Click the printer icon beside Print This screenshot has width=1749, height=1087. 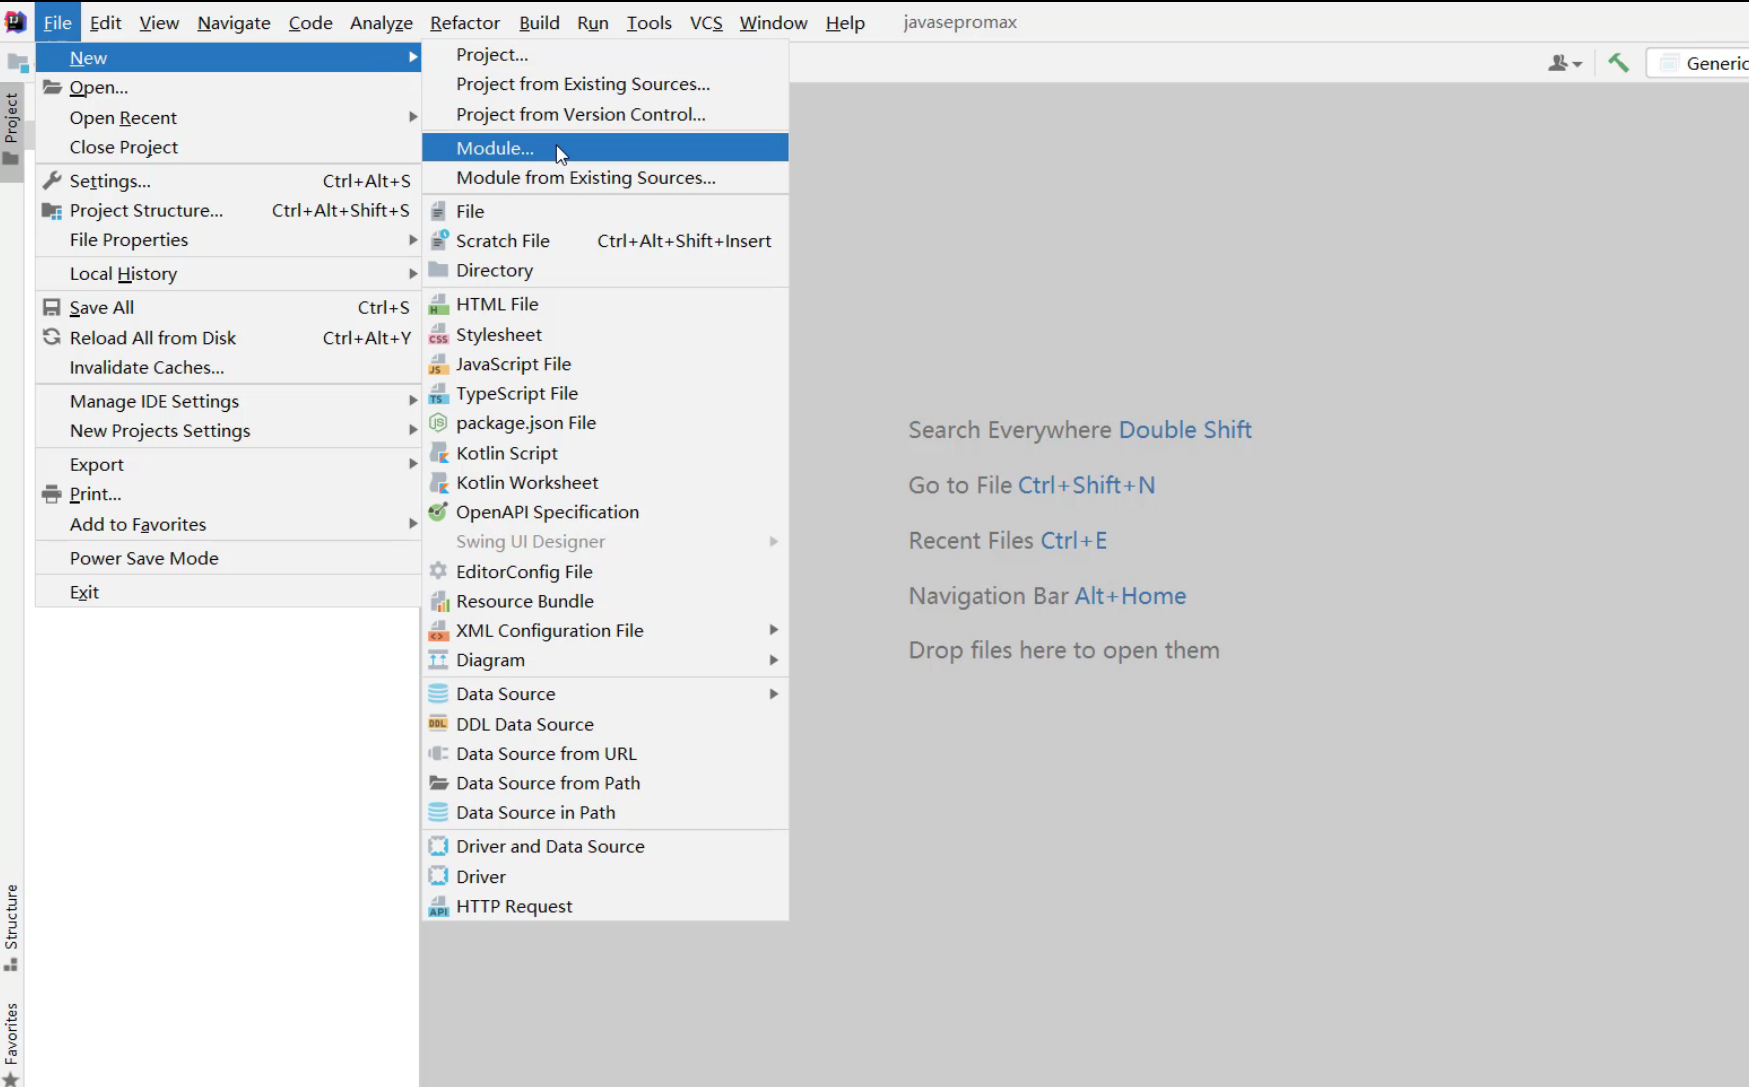point(52,494)
